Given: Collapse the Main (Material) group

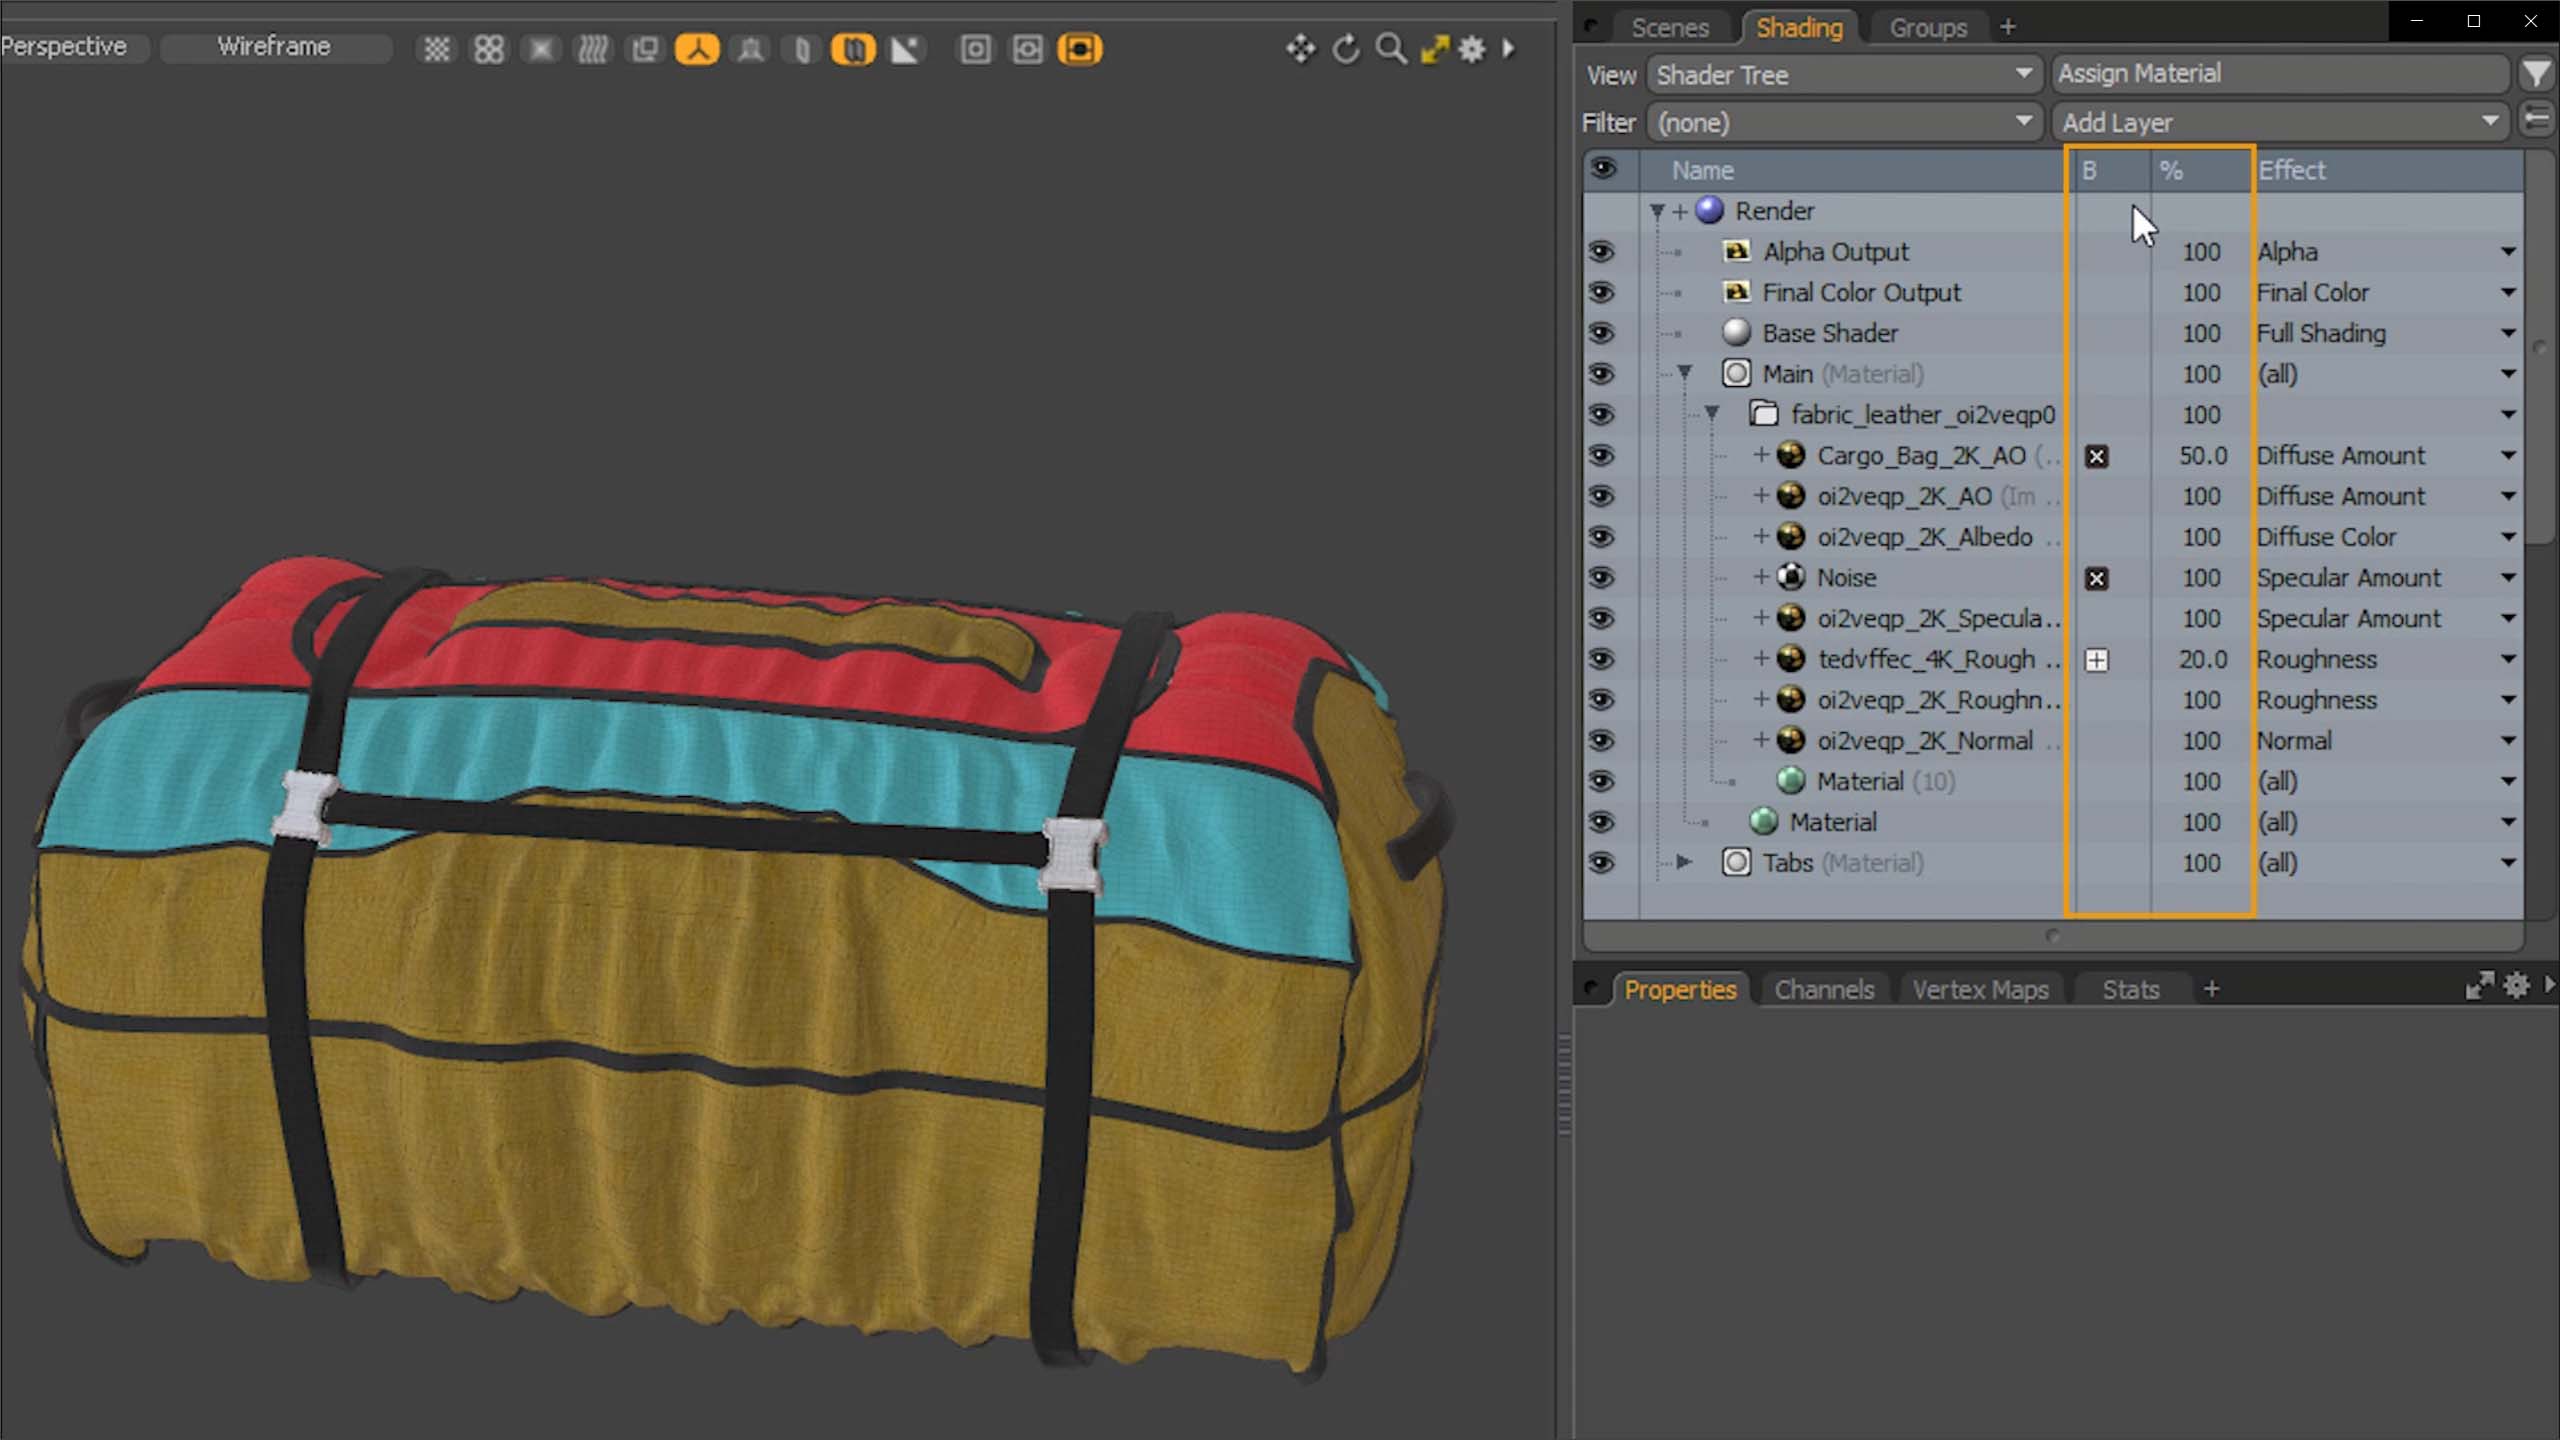Looking at the screenshot, I should click(x=1685, y=373).
